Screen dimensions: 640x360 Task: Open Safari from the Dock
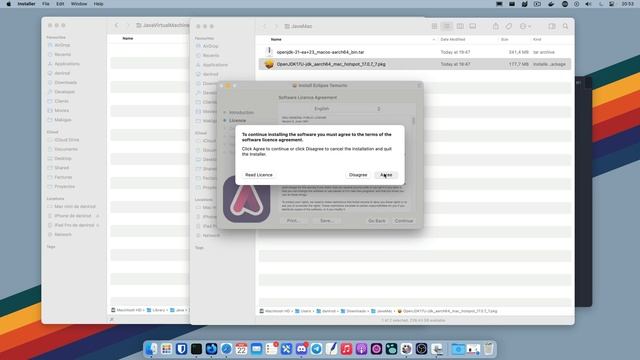click(227, 349)
